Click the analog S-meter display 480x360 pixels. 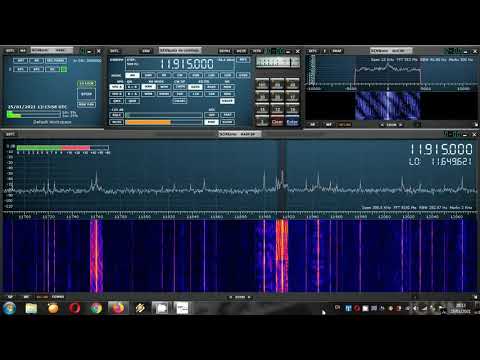[x=278, y=62]
